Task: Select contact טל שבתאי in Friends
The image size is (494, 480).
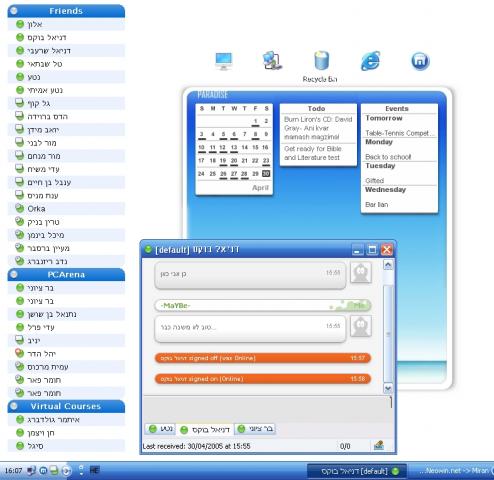Action: 66,64
